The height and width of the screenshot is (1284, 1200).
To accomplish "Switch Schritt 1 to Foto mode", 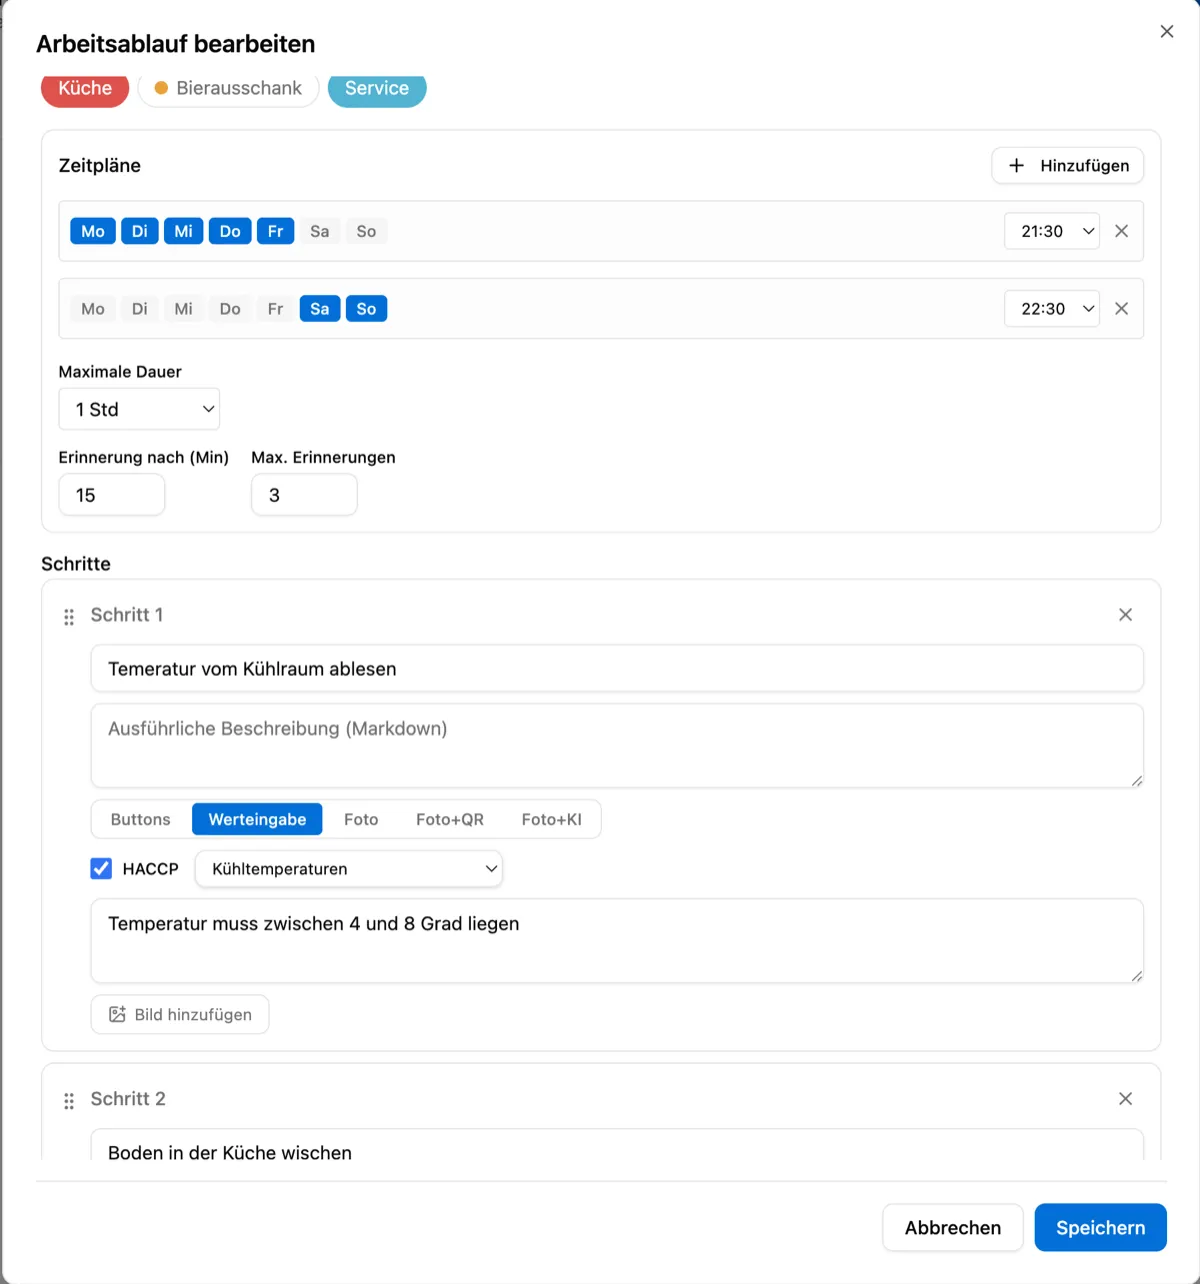I will (x=361, y=819).
